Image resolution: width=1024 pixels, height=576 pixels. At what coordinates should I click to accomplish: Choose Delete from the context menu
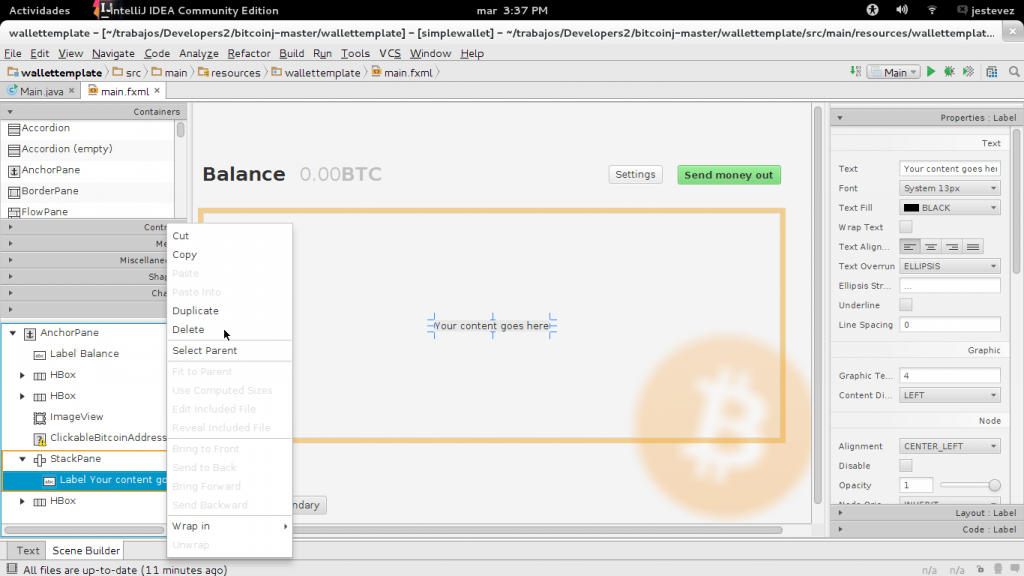pos(229,330)
